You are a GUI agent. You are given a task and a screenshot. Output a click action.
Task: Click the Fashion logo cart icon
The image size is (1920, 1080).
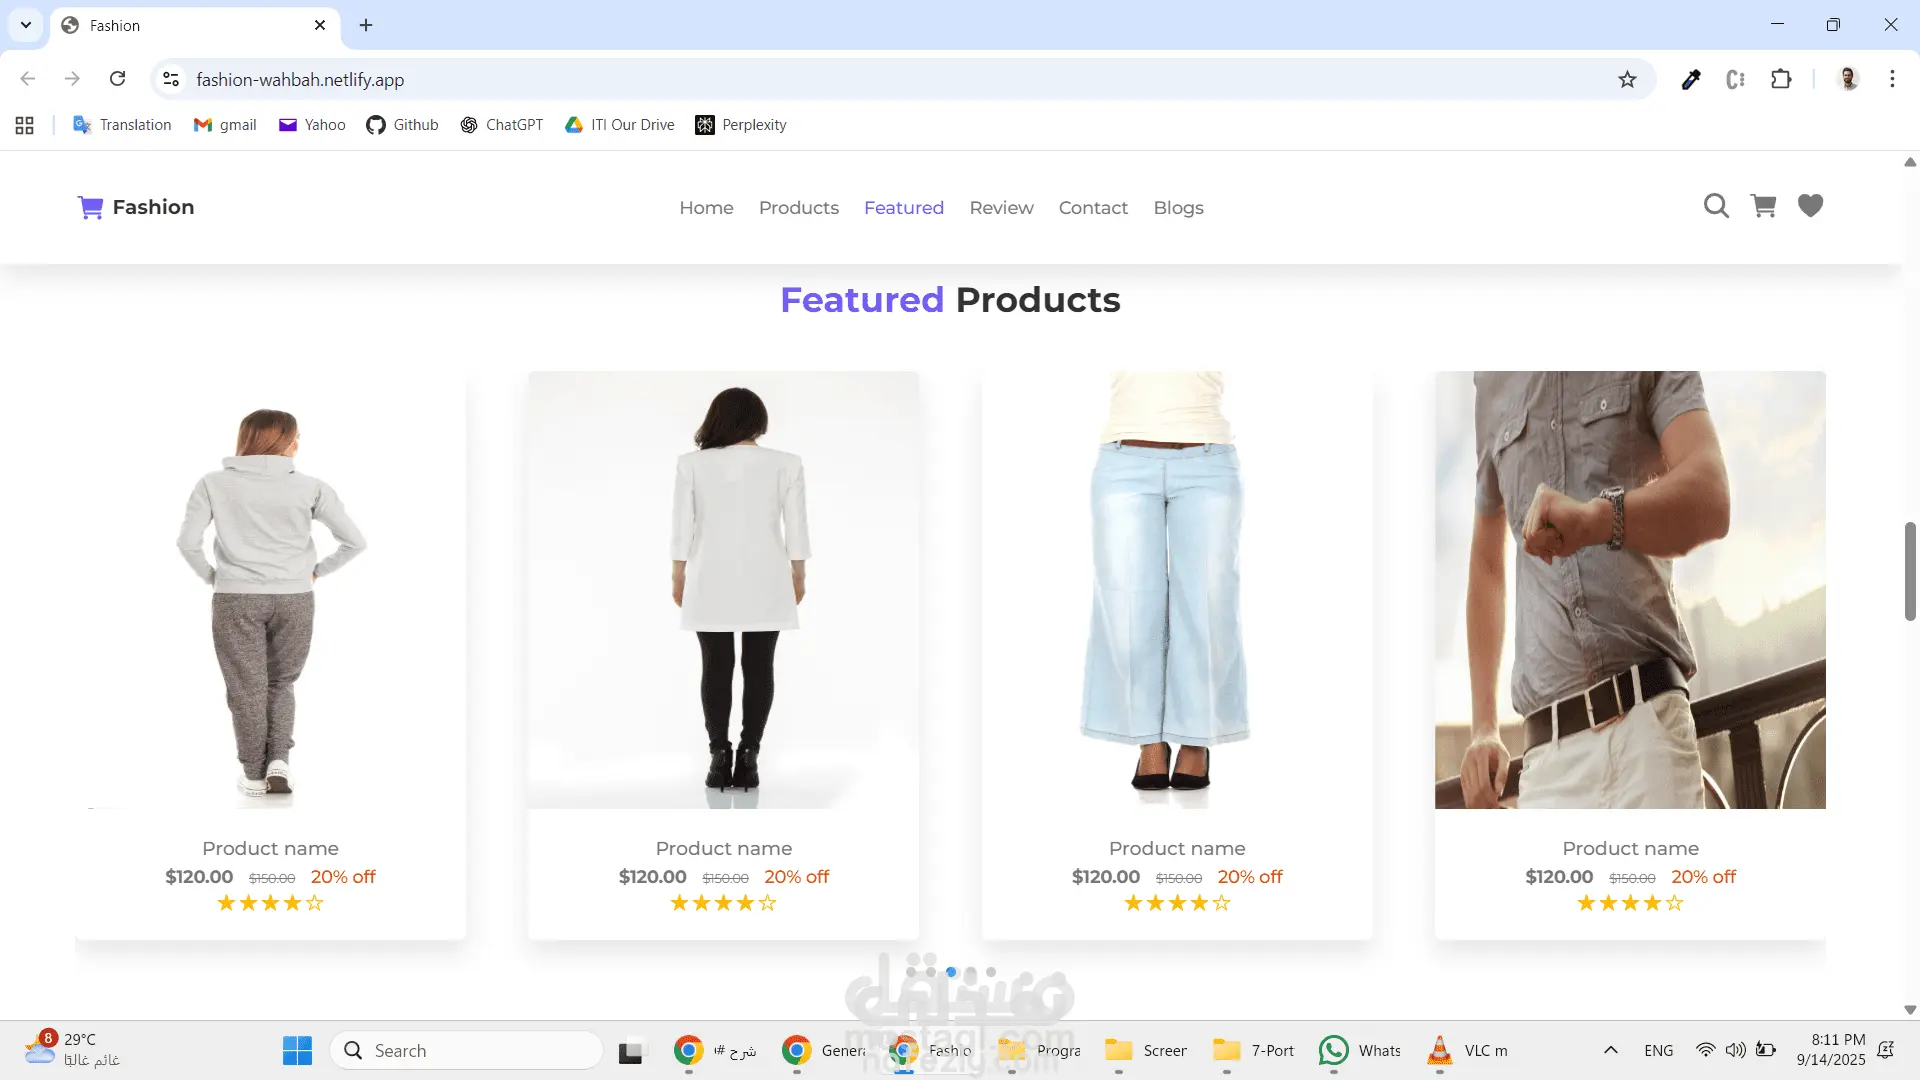[x=90, y=207]
